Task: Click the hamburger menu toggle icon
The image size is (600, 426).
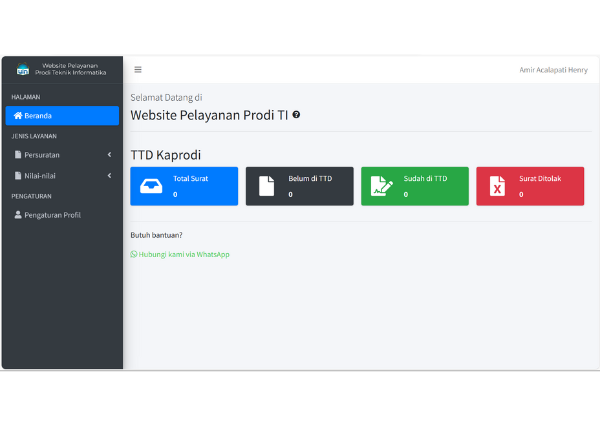Action: click(138, 70)
